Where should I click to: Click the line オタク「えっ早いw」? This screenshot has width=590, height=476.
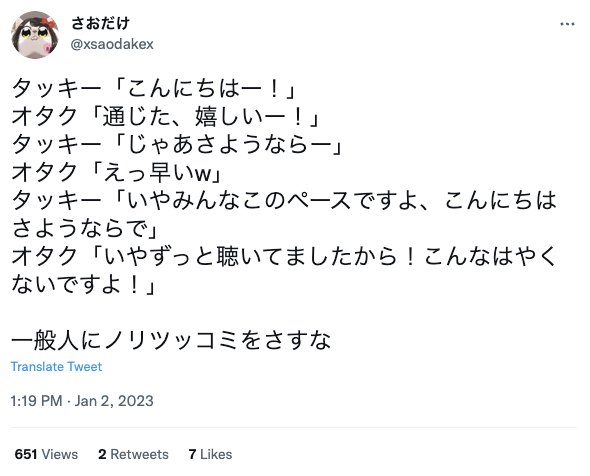[117, 173]
